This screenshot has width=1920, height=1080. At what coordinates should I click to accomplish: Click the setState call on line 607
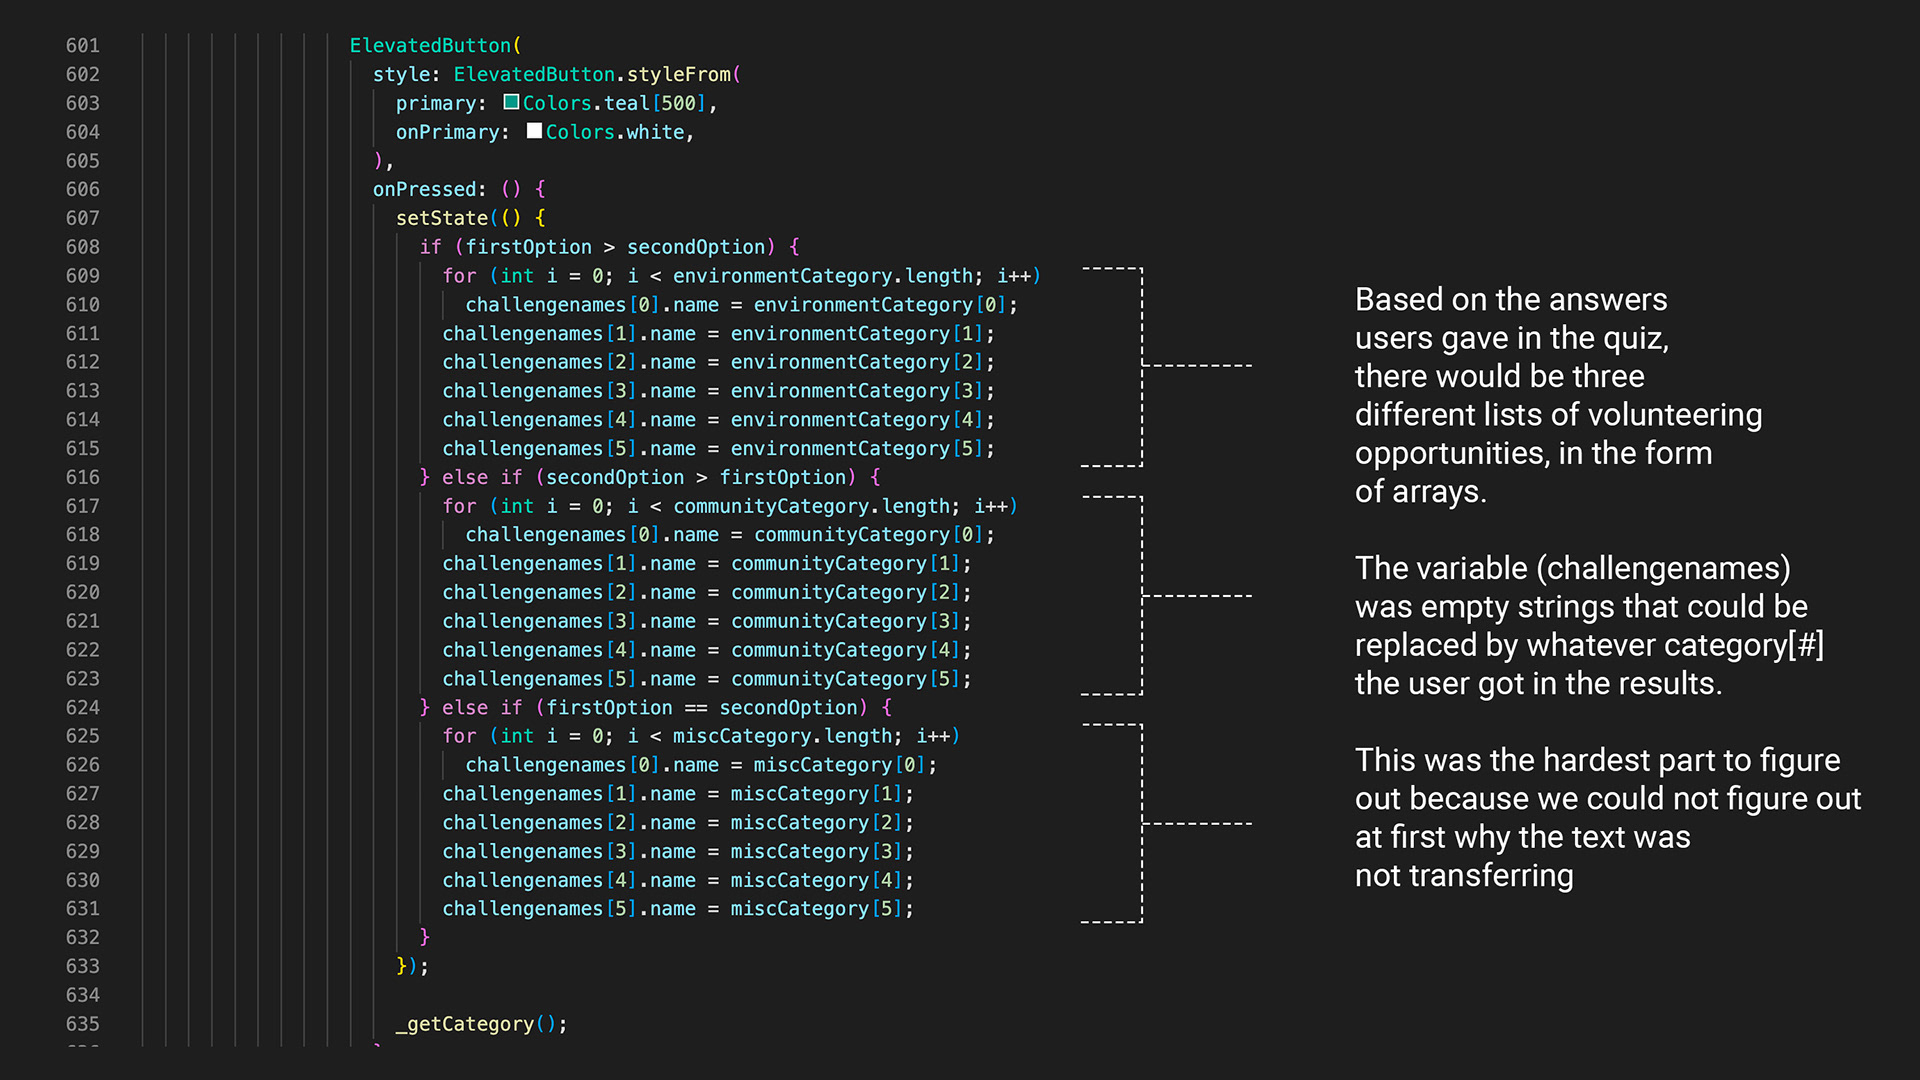(x=442, y=218)
